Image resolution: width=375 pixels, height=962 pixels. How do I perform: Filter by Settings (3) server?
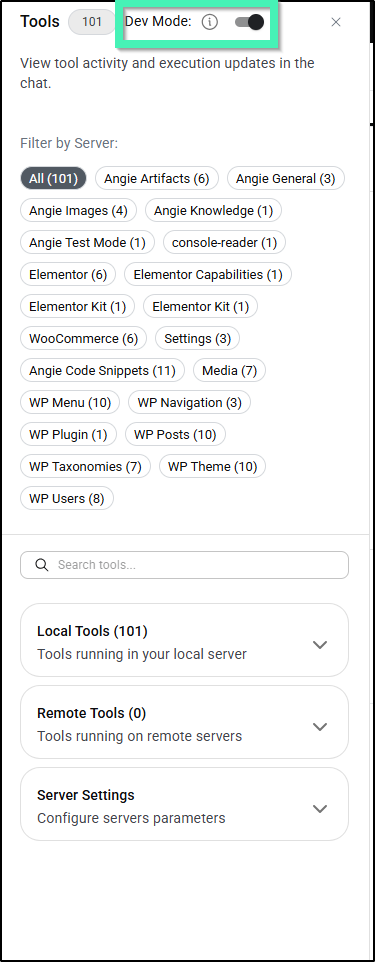click(x=197, y=338)
